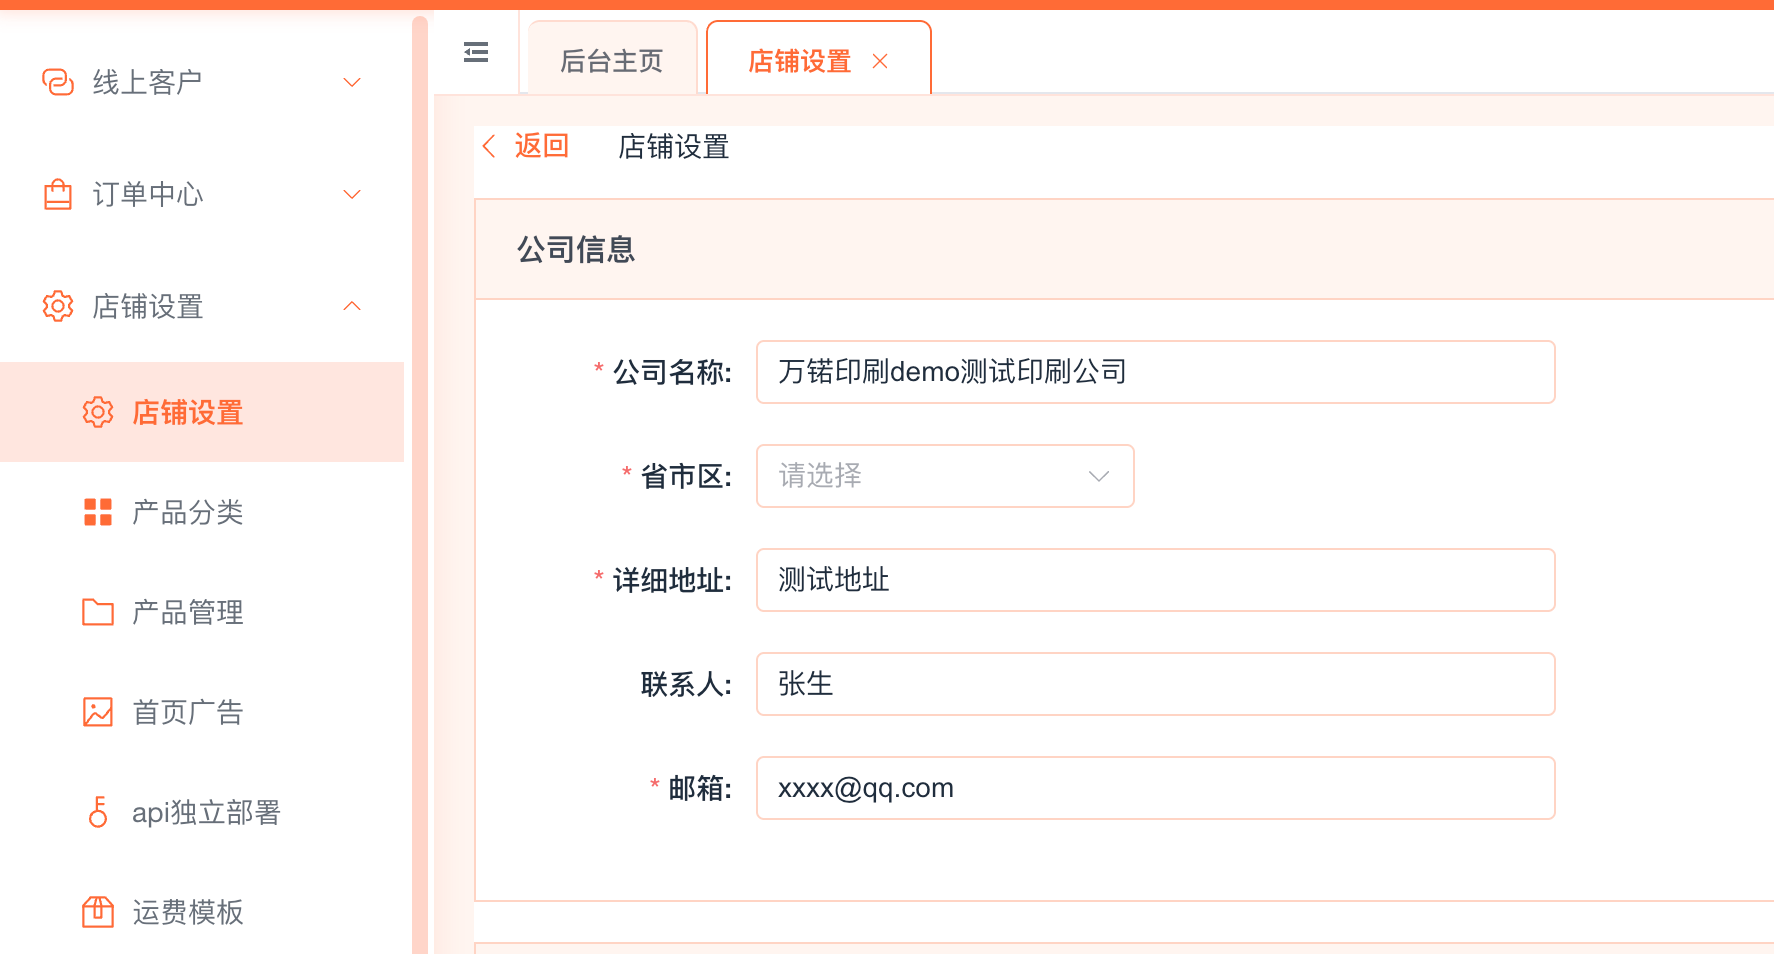Expand the 订单中心 menu chevron

tap(352, 194)
